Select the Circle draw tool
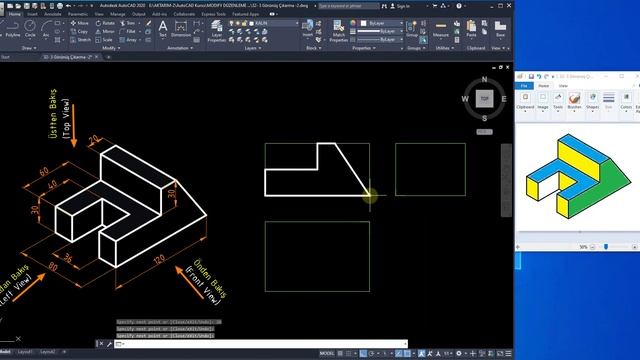 click(x=30, y=29)
